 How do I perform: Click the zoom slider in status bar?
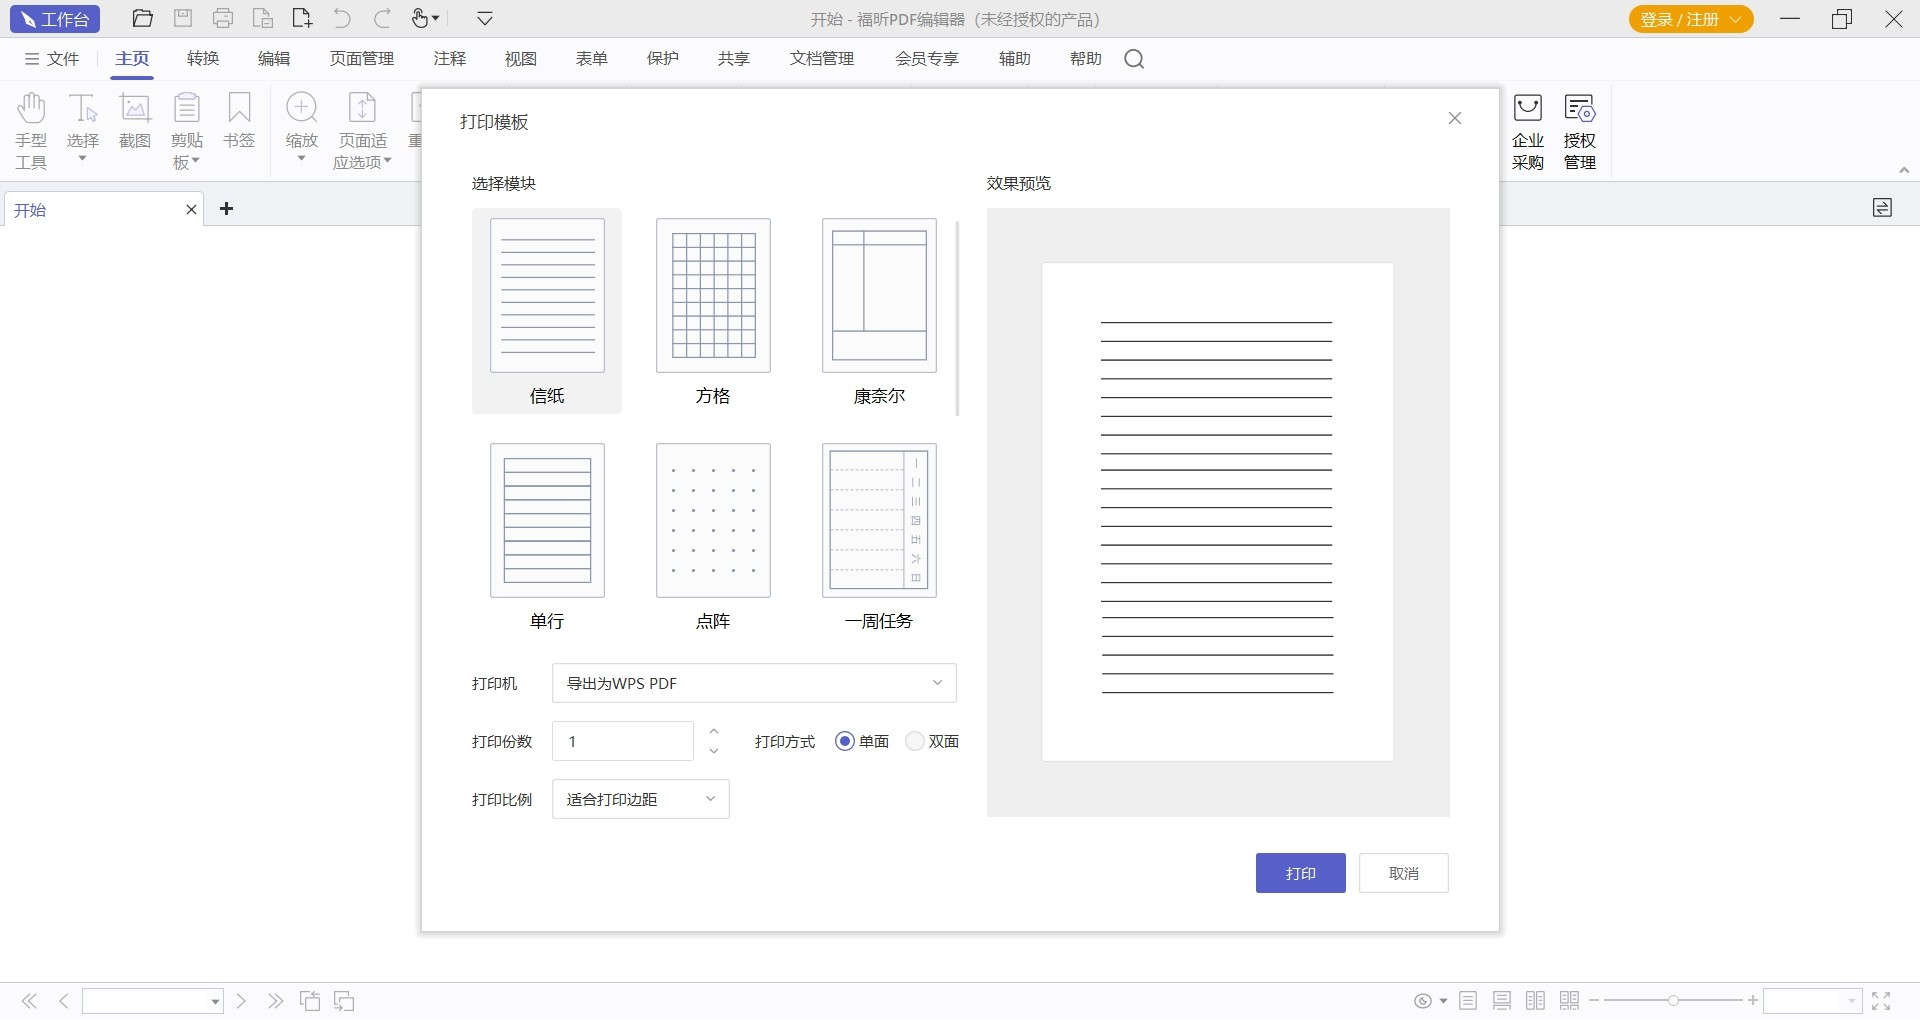[x=1672, y=1000]
